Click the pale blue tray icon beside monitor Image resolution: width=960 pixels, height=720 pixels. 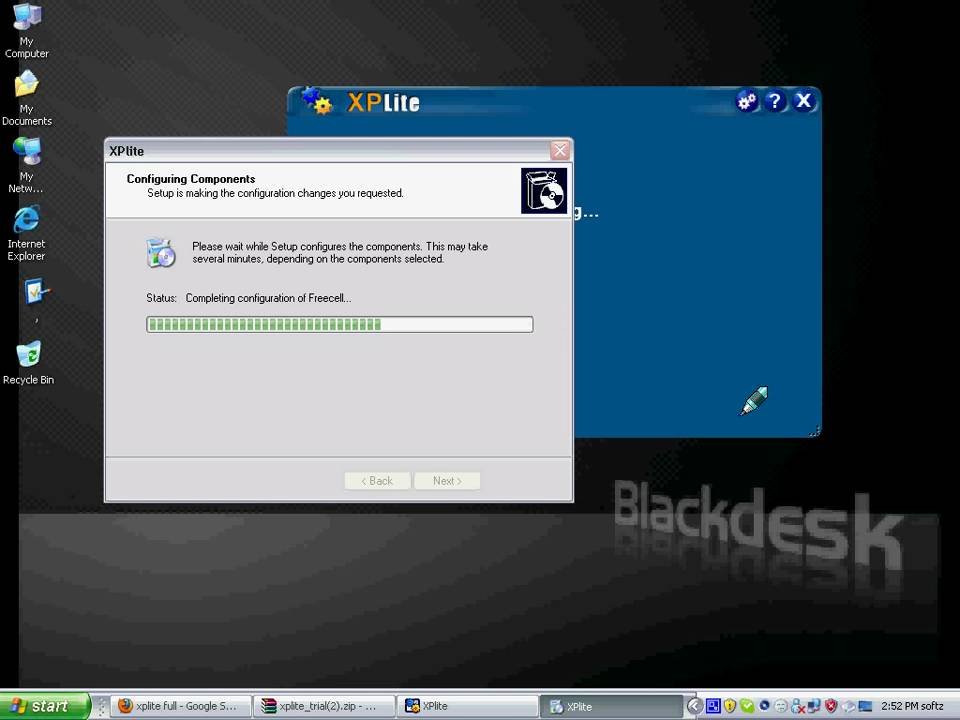pyautogui.click(x=848, y=706)
